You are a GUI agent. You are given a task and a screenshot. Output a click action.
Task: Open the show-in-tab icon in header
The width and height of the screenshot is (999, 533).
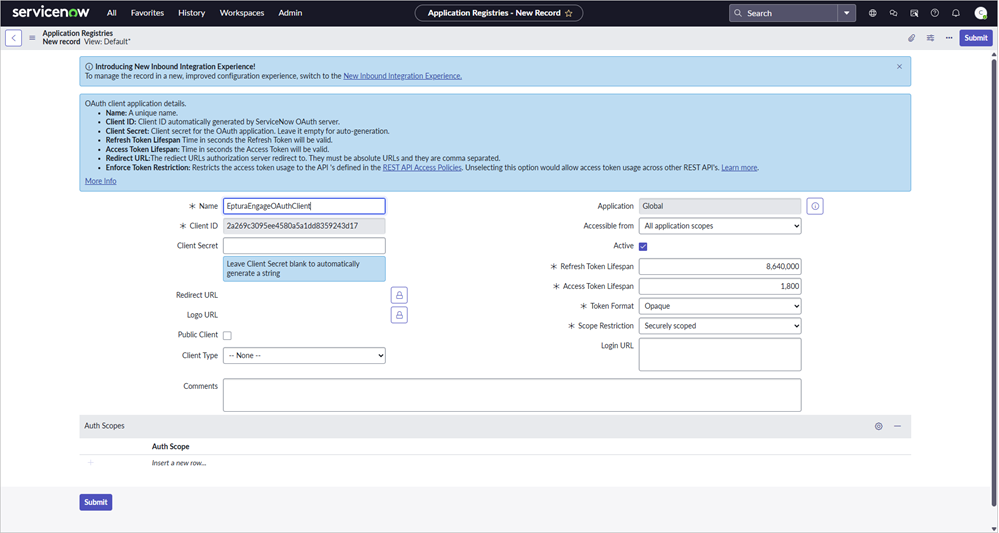click(x=914, y=13)
